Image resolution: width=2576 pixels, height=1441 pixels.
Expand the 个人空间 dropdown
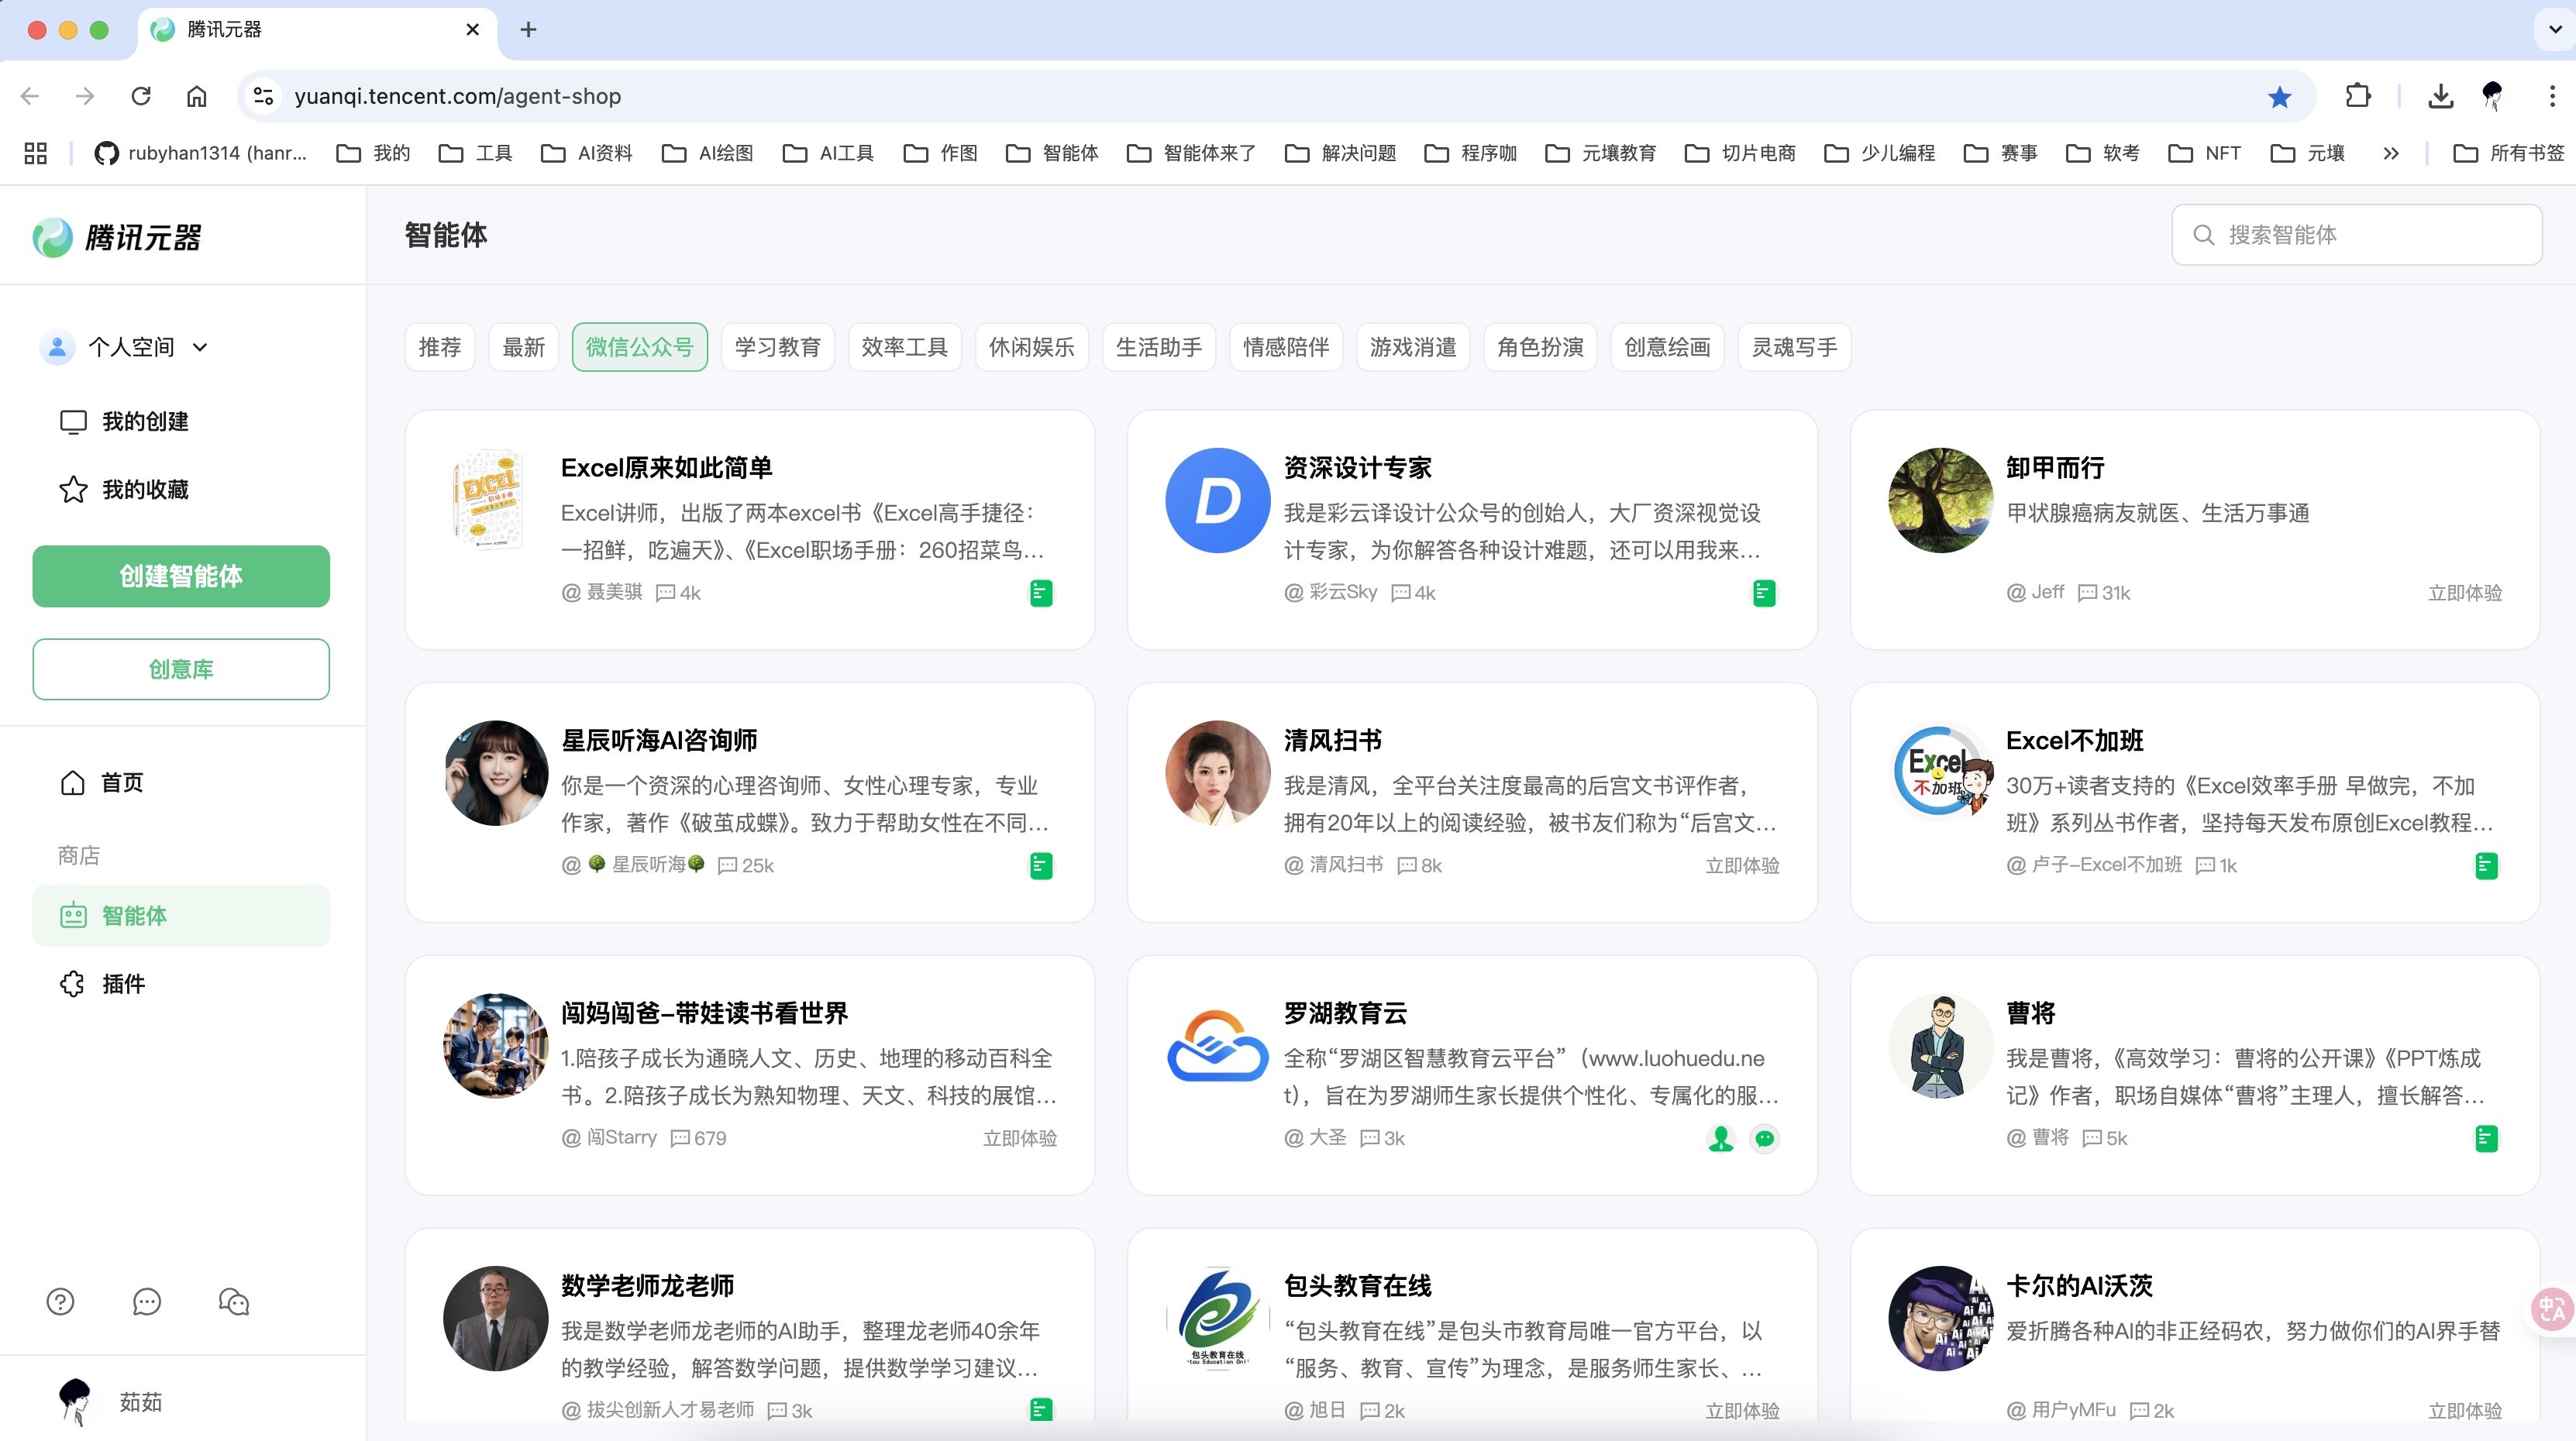point(200,347)
